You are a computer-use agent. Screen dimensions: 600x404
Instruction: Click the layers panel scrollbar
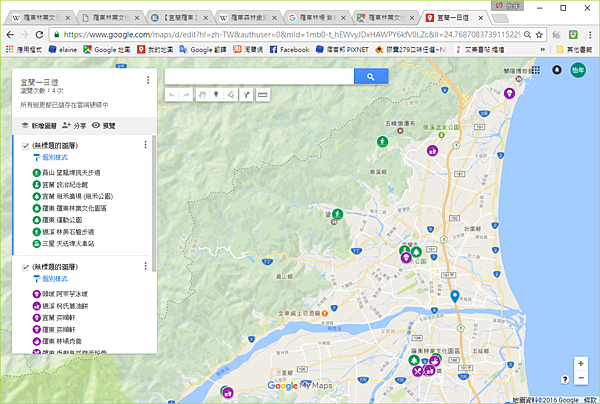[x=154, y=204]
